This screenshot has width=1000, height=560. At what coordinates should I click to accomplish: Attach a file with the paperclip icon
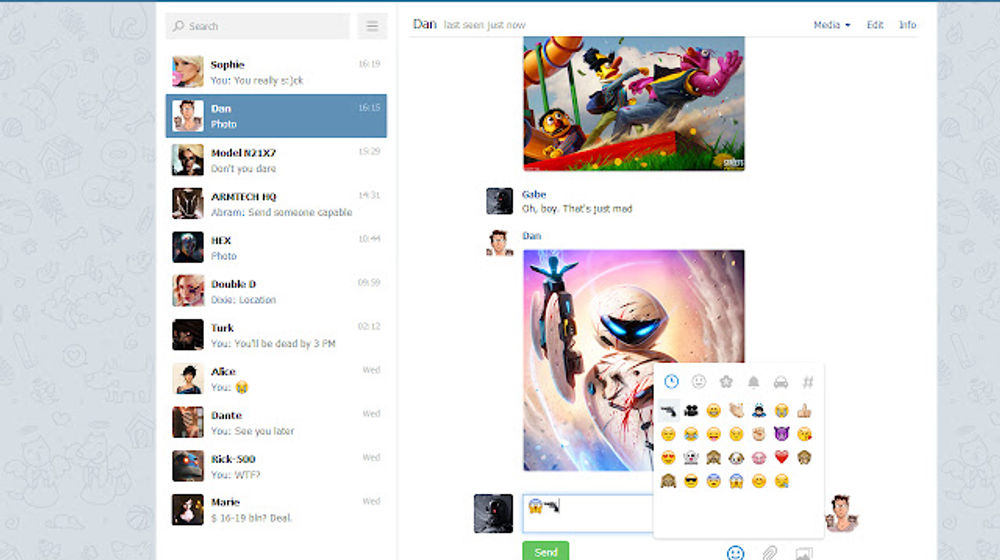click(x=770, y=552)
